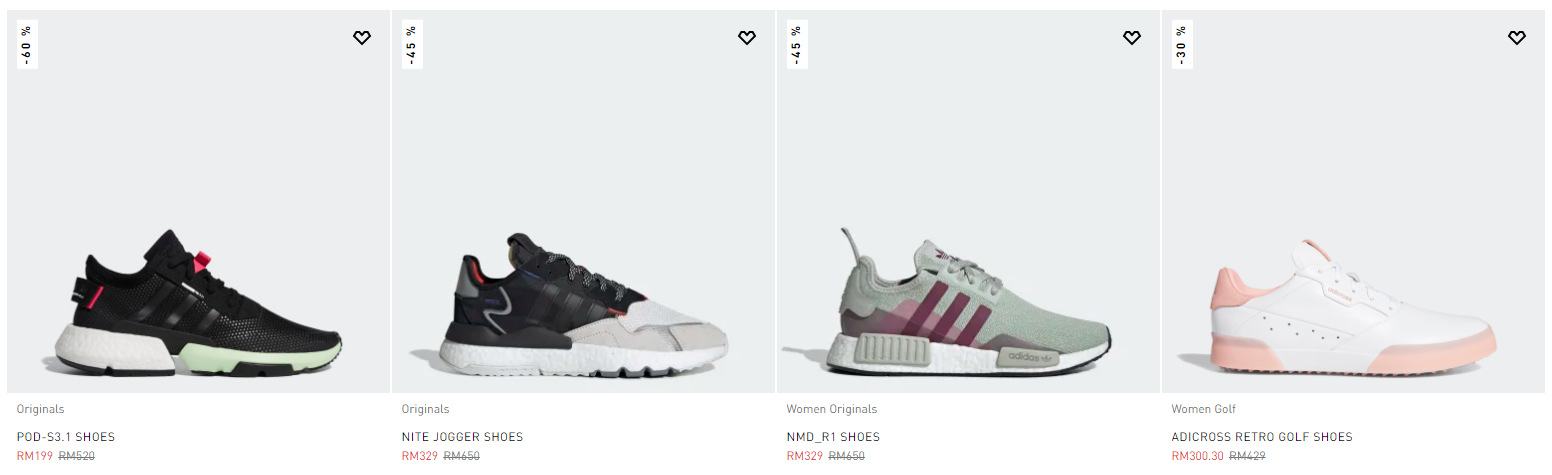
Task: Select the Women Golf category label
Action: pos(1204,409)
